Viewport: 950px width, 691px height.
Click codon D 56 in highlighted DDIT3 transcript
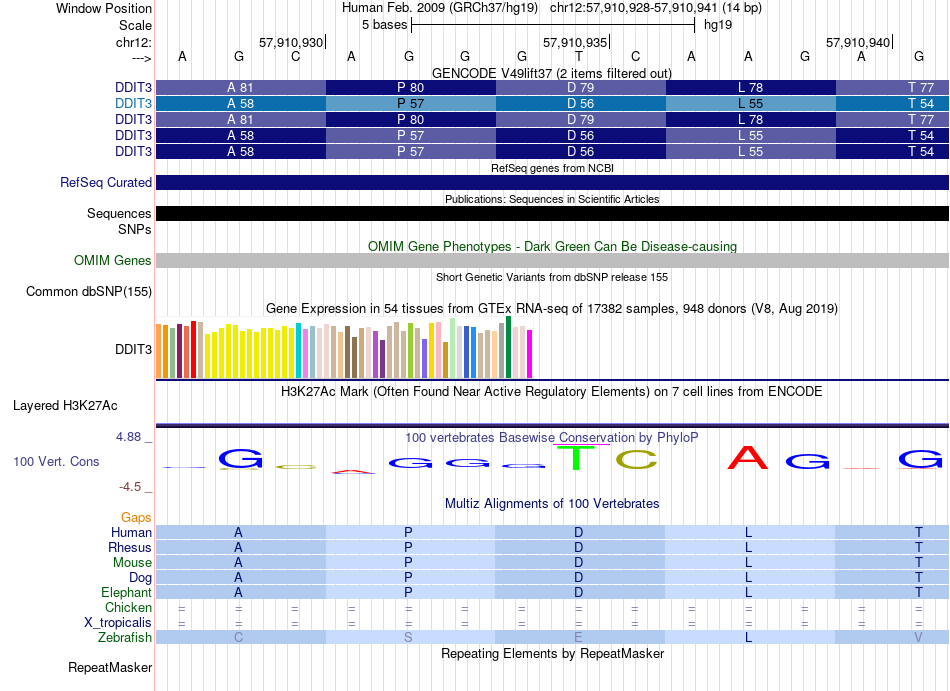point(580,104)
